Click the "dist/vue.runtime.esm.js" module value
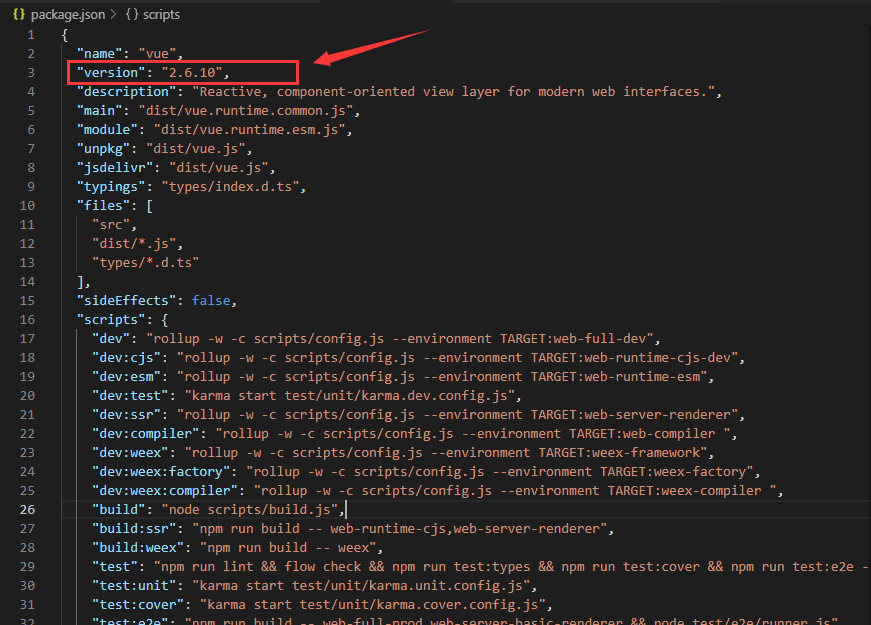Screen dimensions: 871x625 click(x=250, y=129)
